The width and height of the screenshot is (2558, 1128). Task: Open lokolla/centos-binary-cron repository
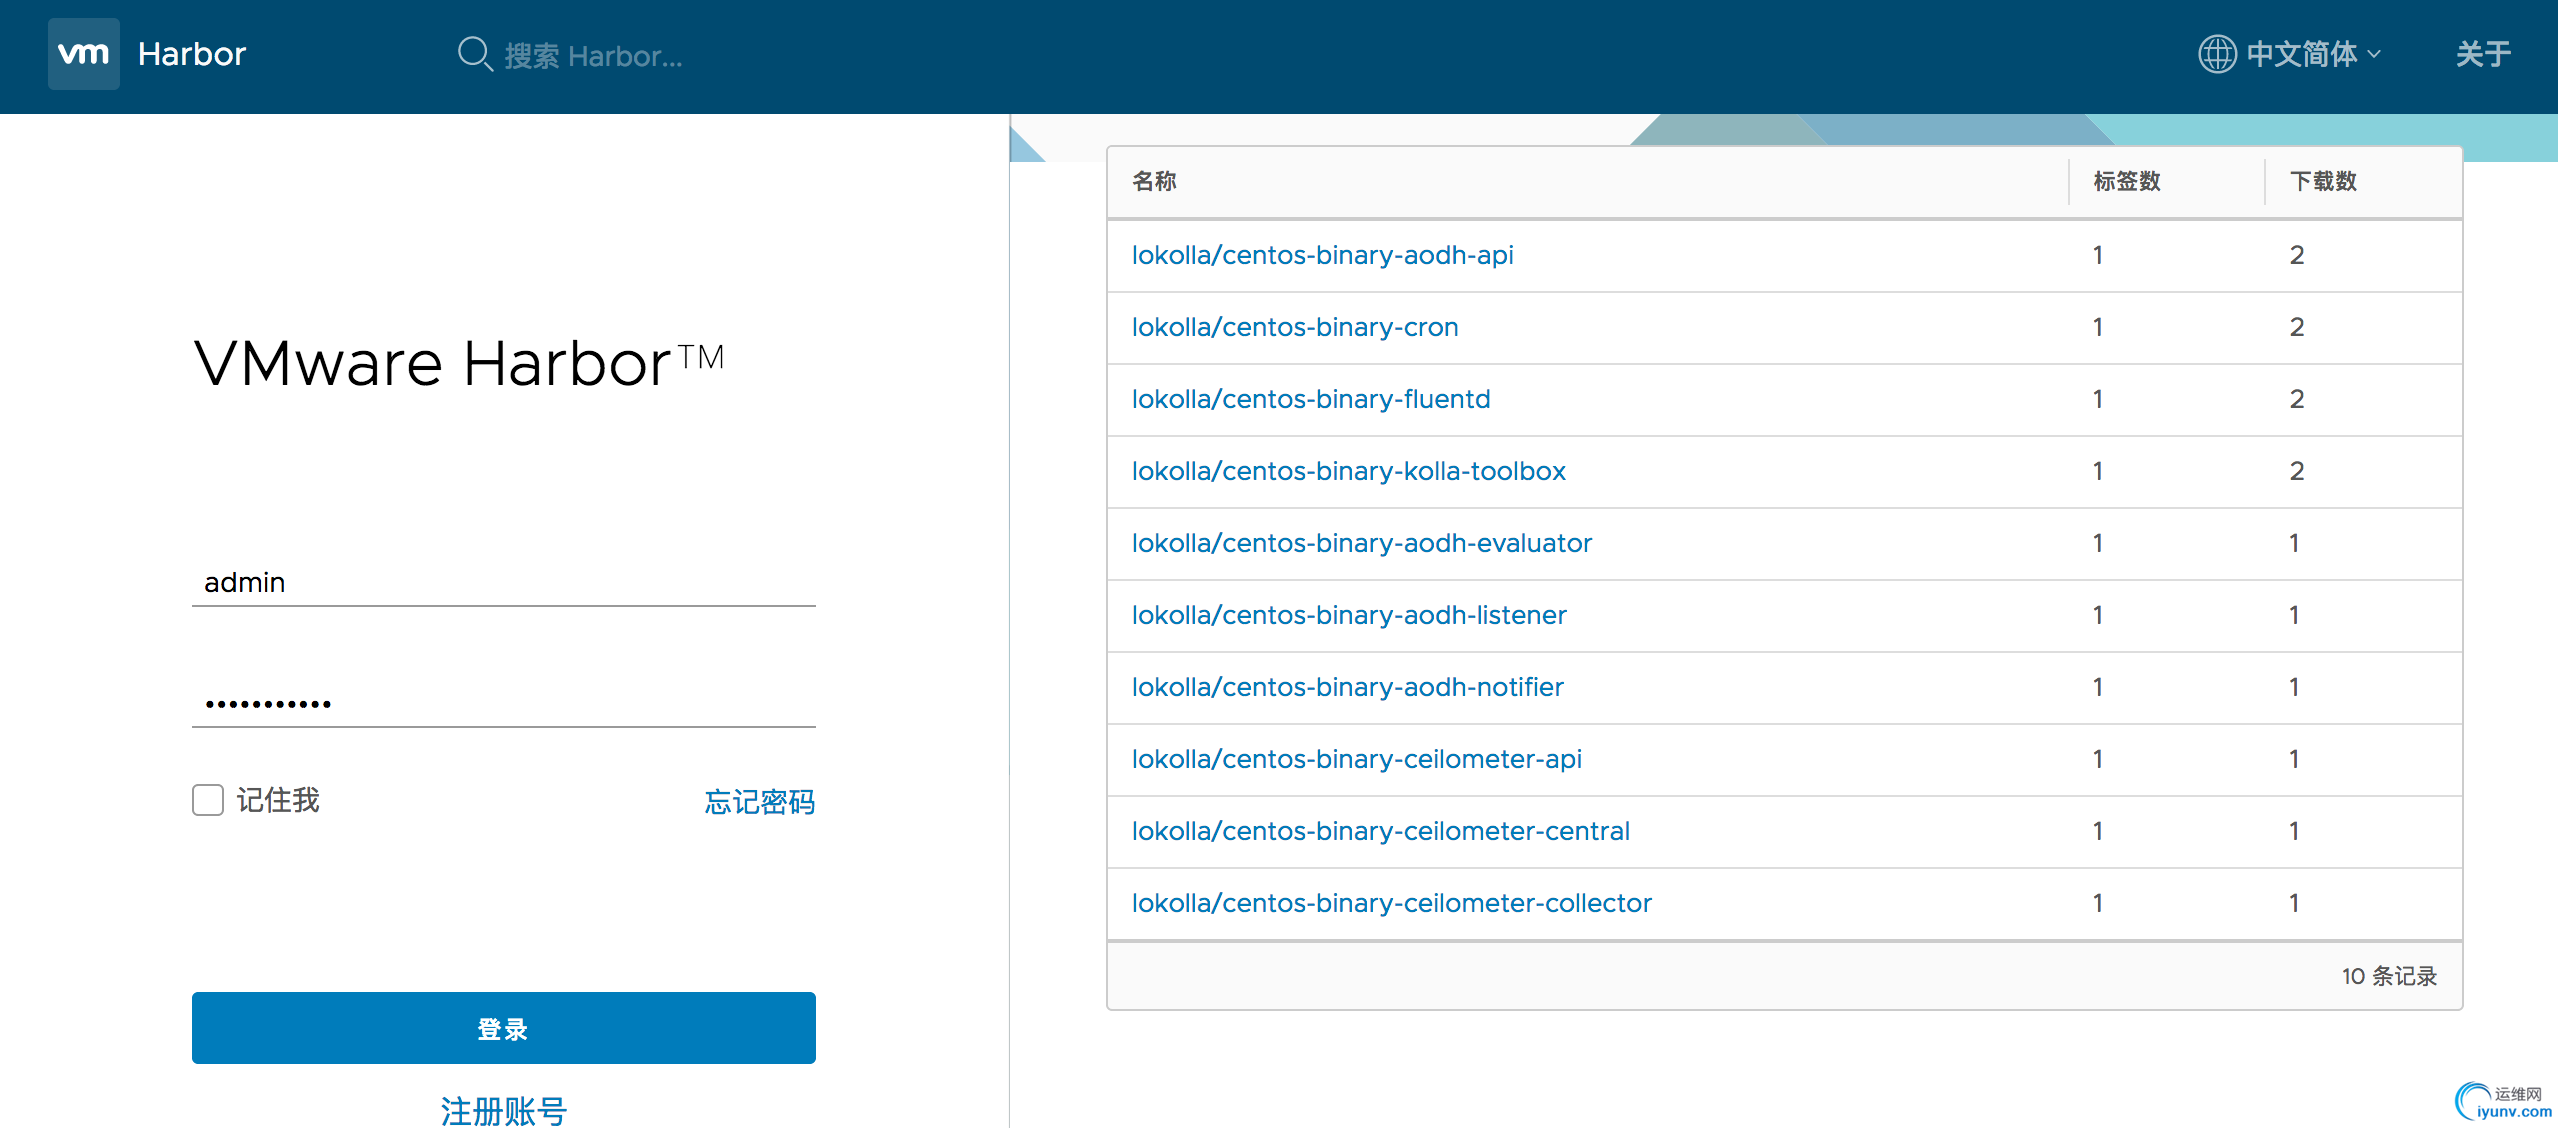coord(1295,327)
